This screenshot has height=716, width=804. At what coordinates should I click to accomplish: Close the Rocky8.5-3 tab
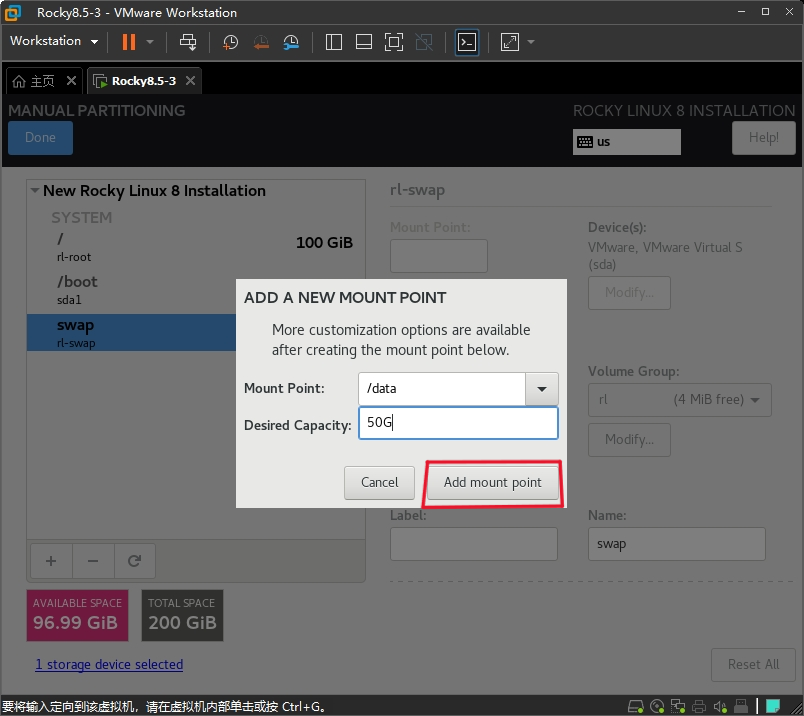click(190, 81)
